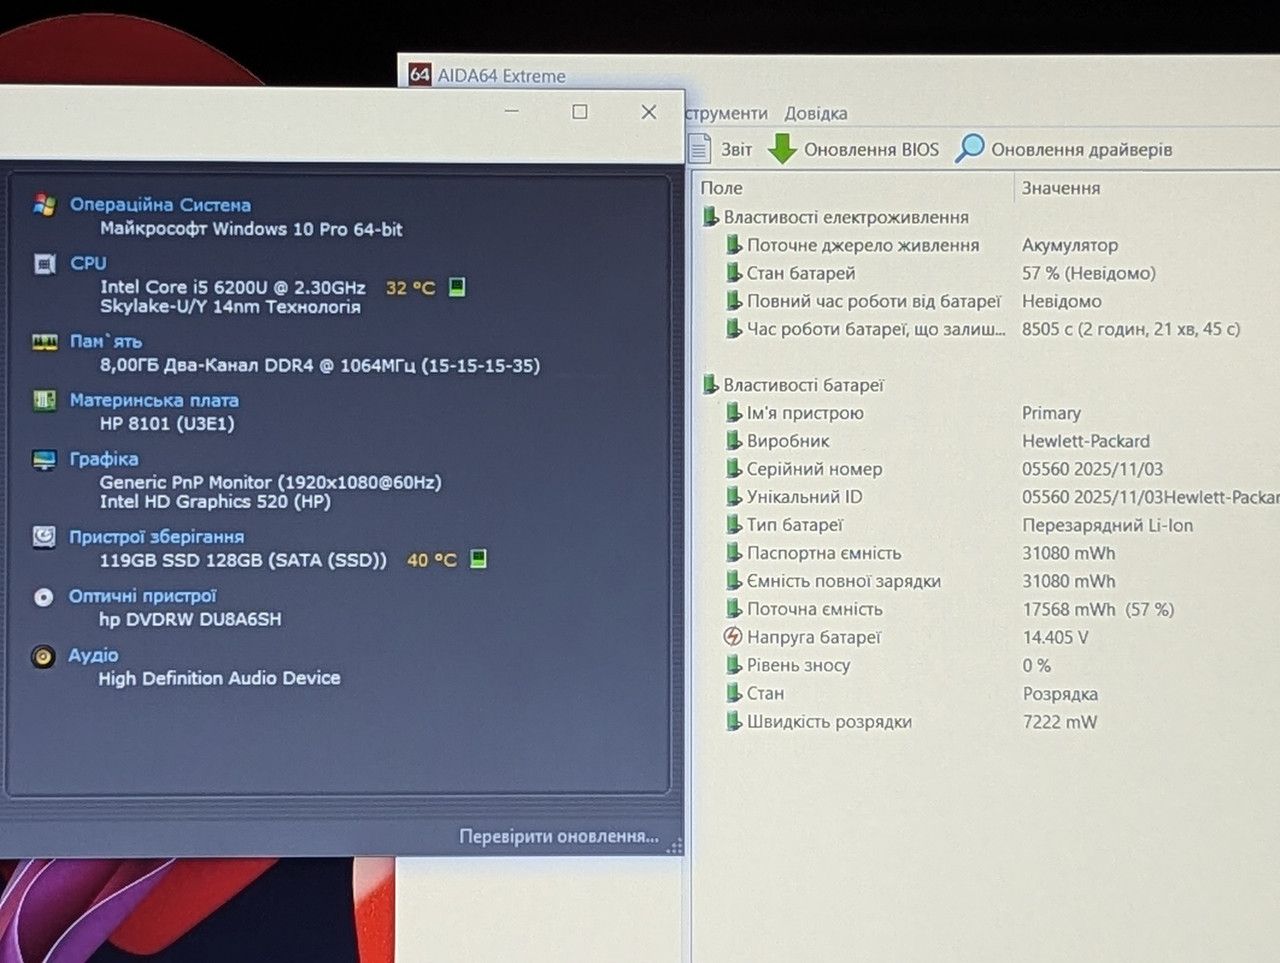Viewport: 1280px width, 963px height.
Task: Click the SSD temperature indicator icon
Action: click(478, 559)
